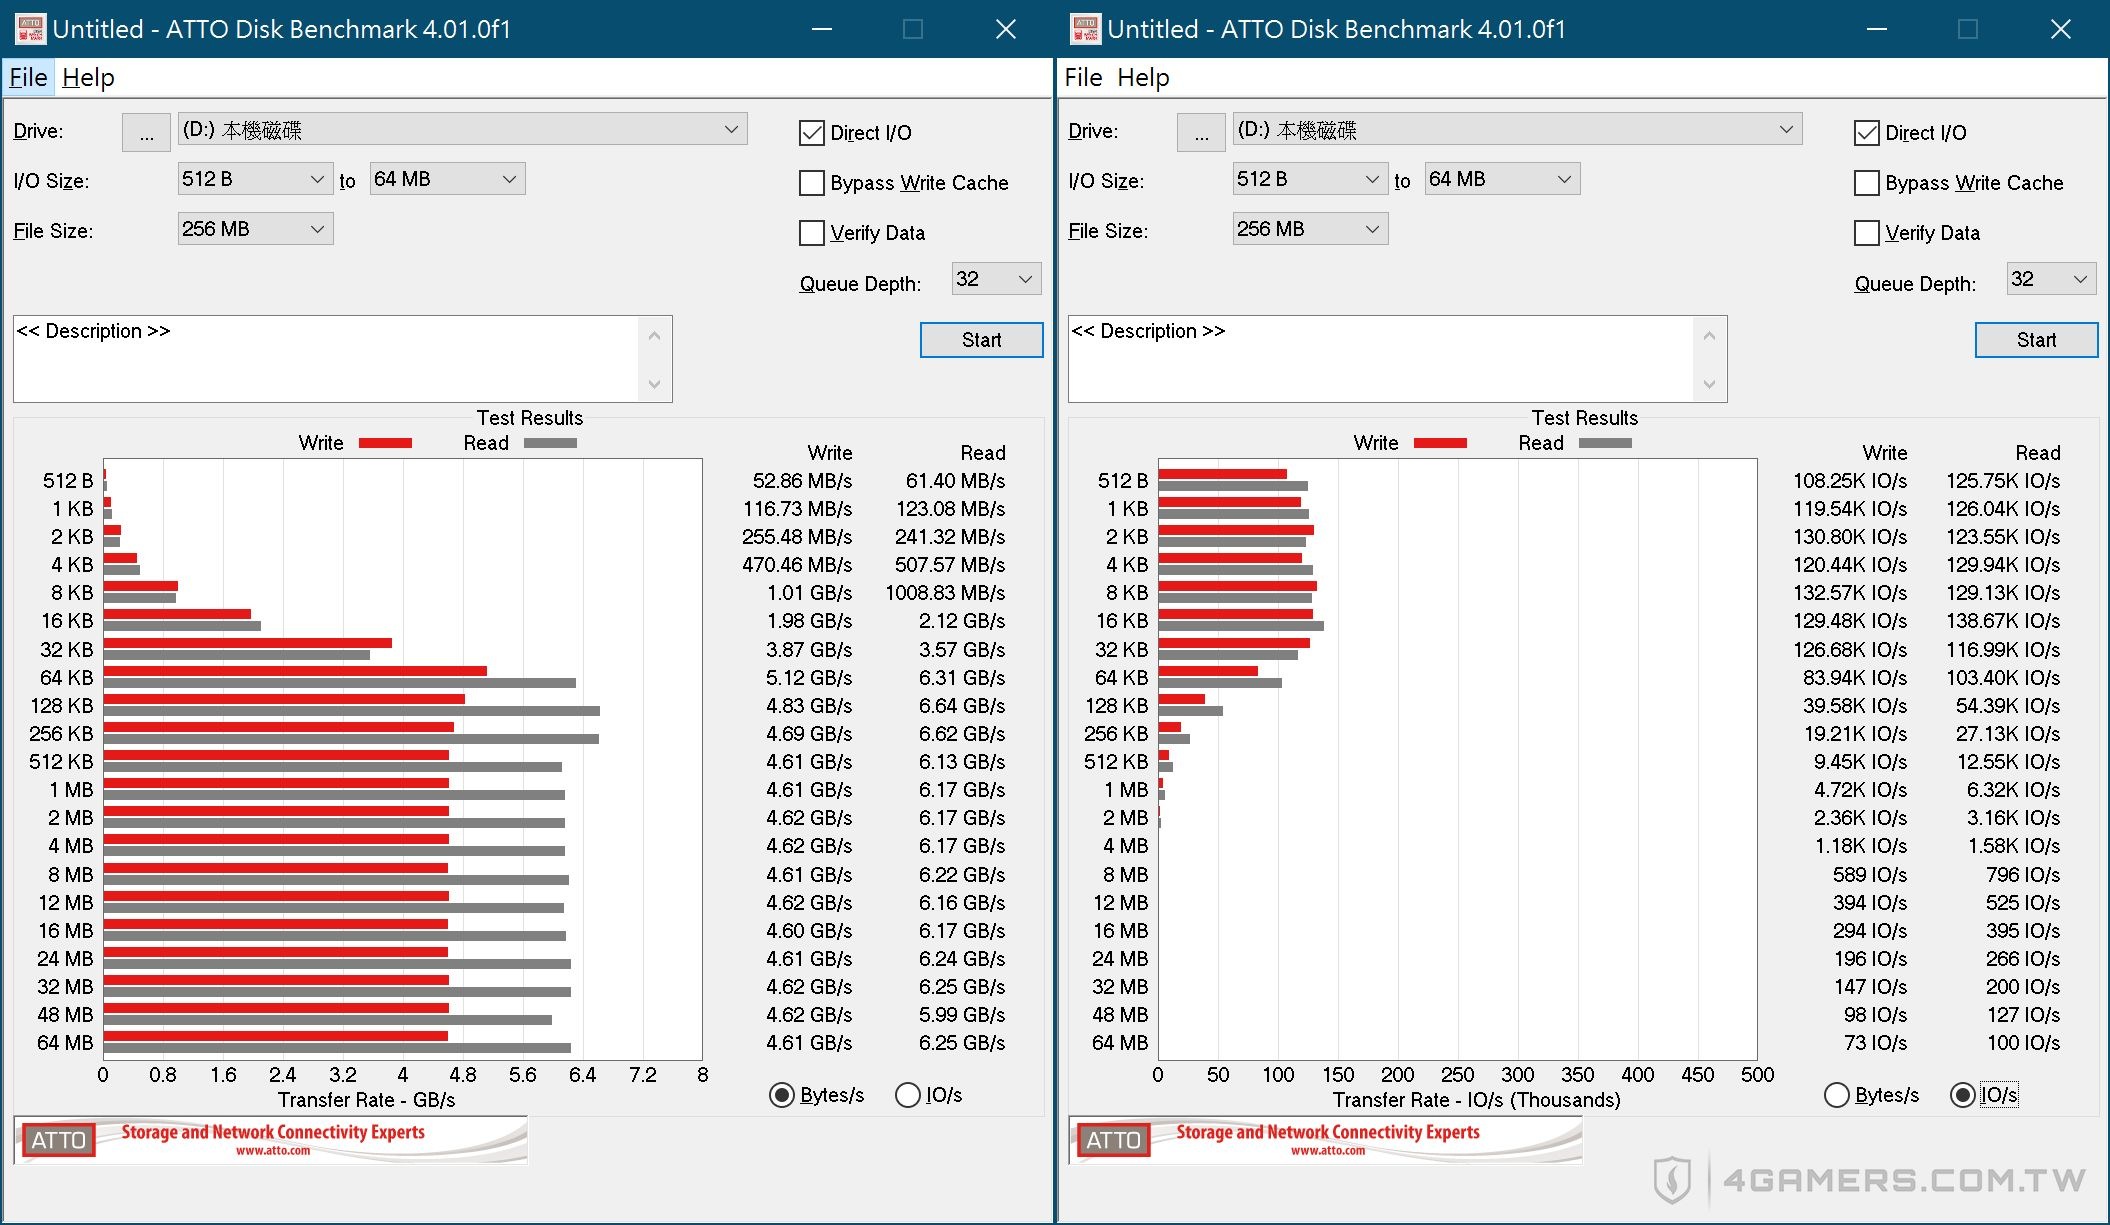
Task: Minimize the left ATTO window
Action: pyautogui.click(x=822, y=29)
